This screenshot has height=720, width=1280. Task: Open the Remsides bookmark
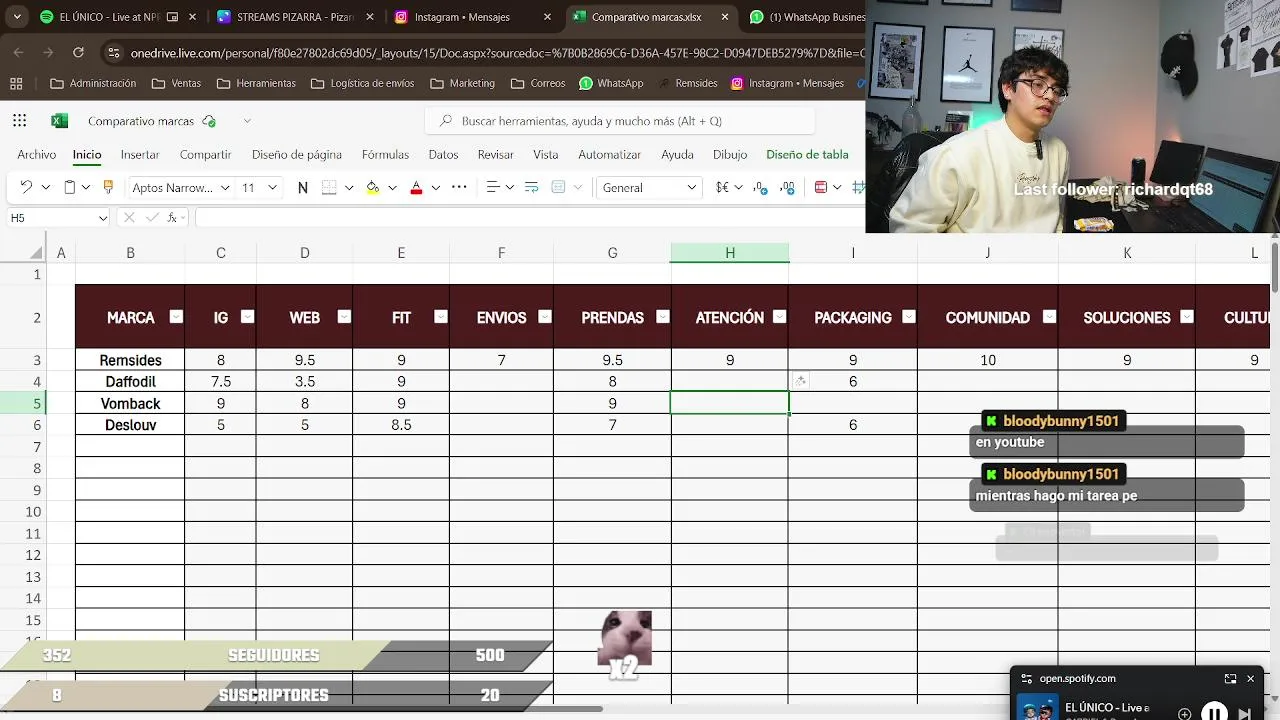click(688, 83)
